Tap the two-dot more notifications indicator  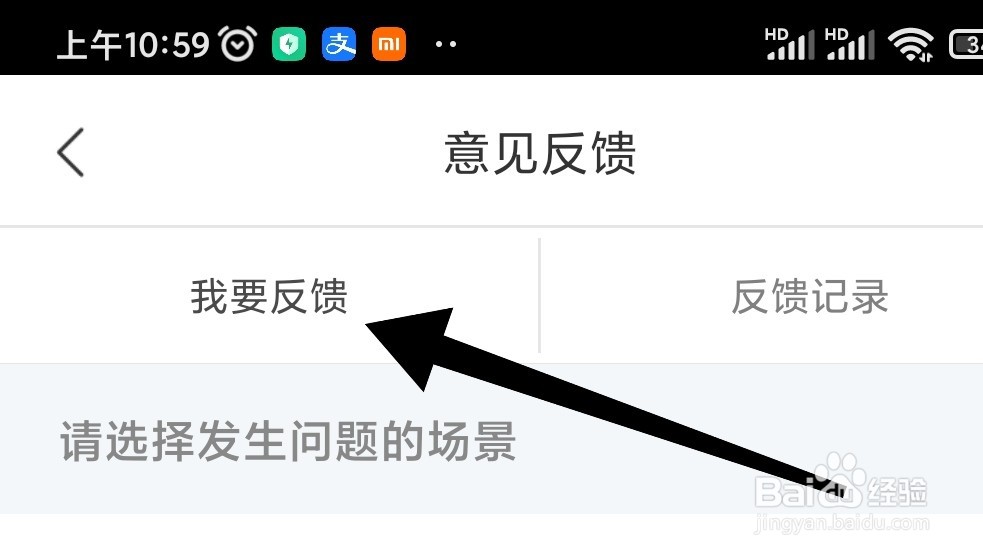pos(446,44)
